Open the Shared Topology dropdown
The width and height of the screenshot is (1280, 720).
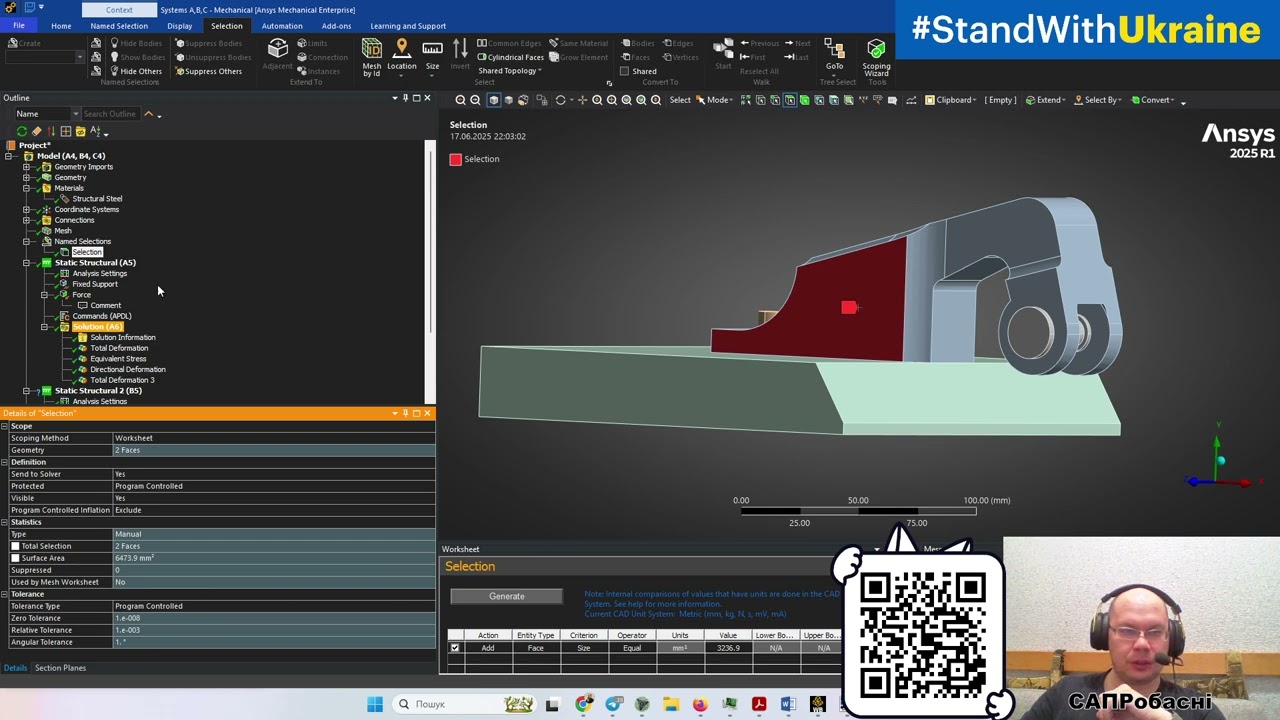[510, 71]
